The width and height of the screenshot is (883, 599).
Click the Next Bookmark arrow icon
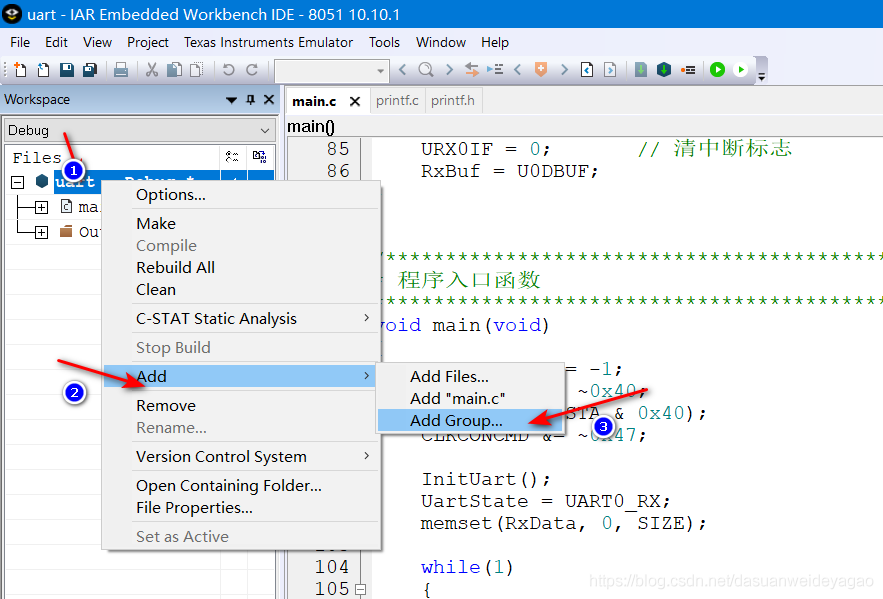tap(564, 70)
